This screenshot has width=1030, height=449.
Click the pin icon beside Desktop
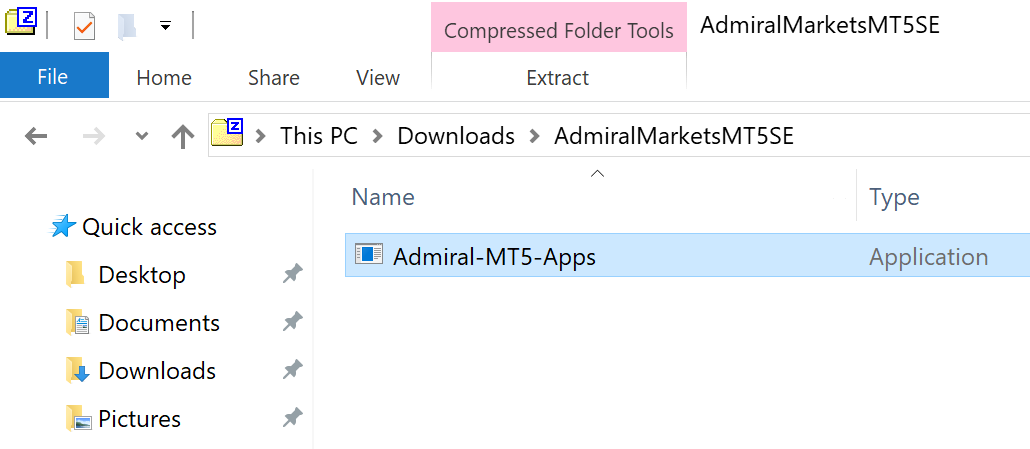(x=292, y=274)
